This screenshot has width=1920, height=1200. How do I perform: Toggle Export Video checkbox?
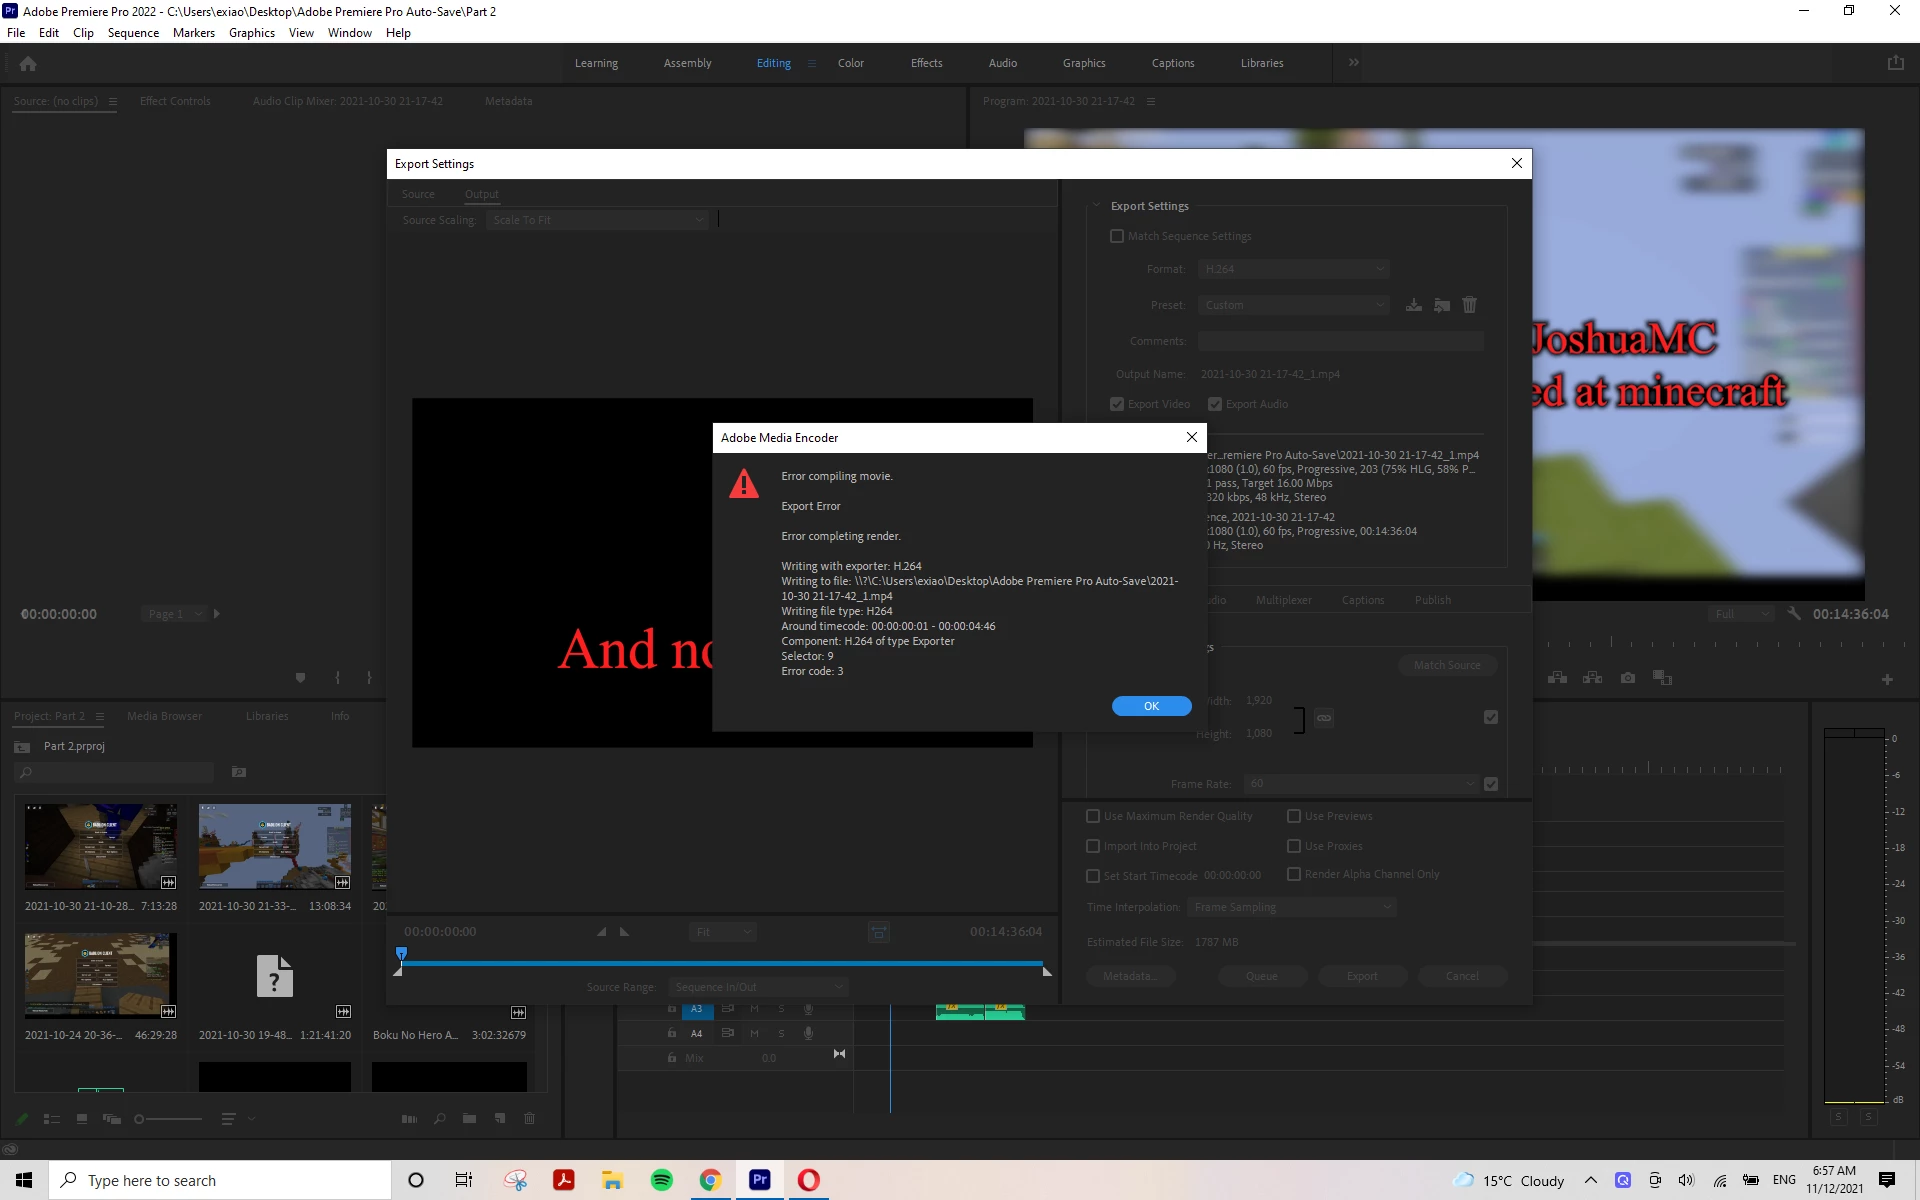pyautogui.click(x=1117, y=404)
